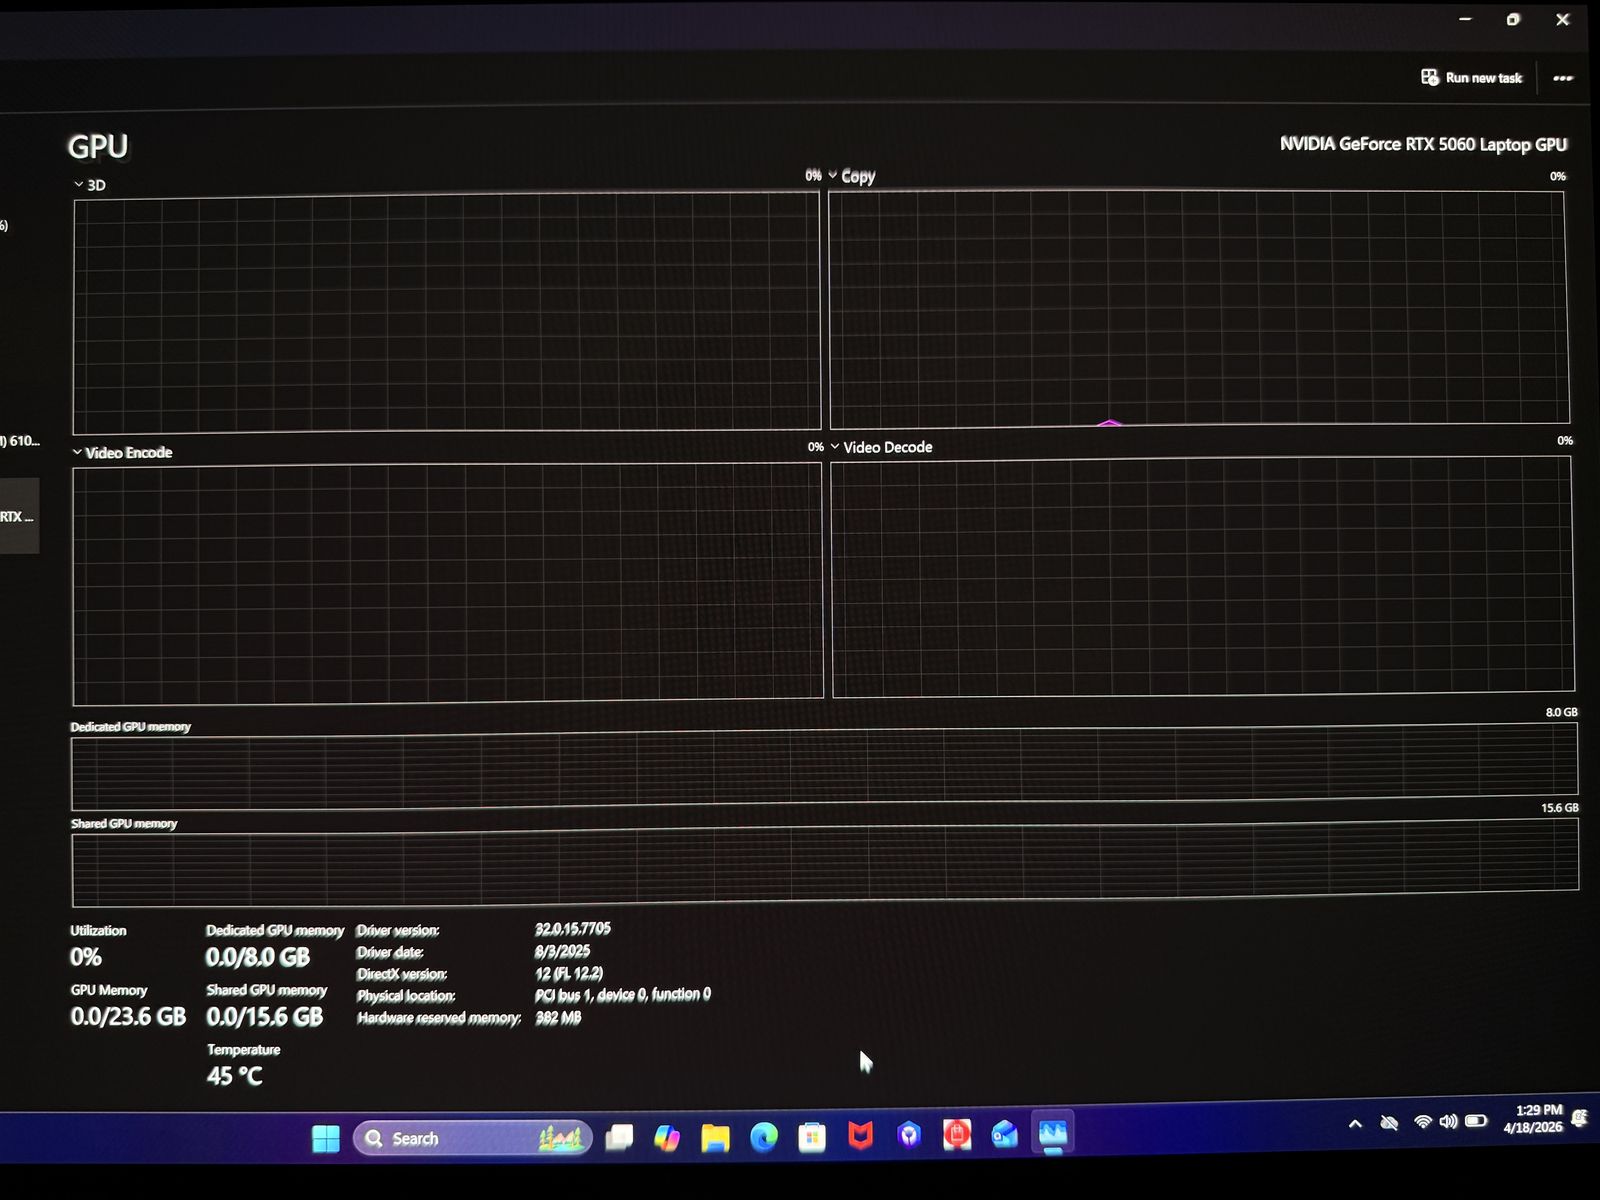Image resolution: width=1600 pixels, height=1200 pixels.
Task: Change the Video Decode graph engine
Action: coord(881,447)
